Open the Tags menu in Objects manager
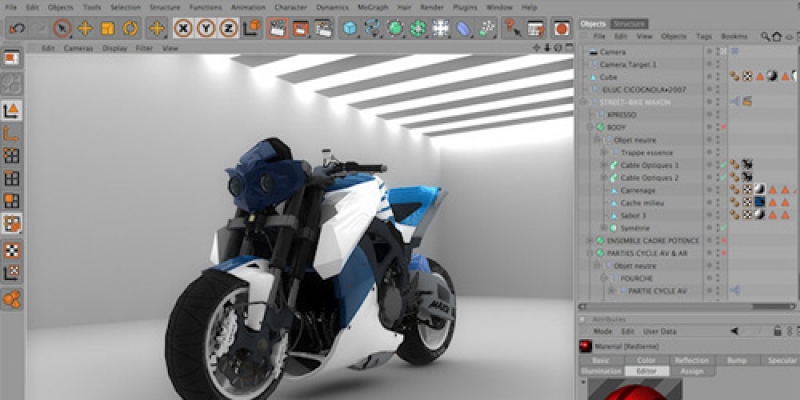Image resolution: width=800 pixels, height=400 pixels. [704, 37]
